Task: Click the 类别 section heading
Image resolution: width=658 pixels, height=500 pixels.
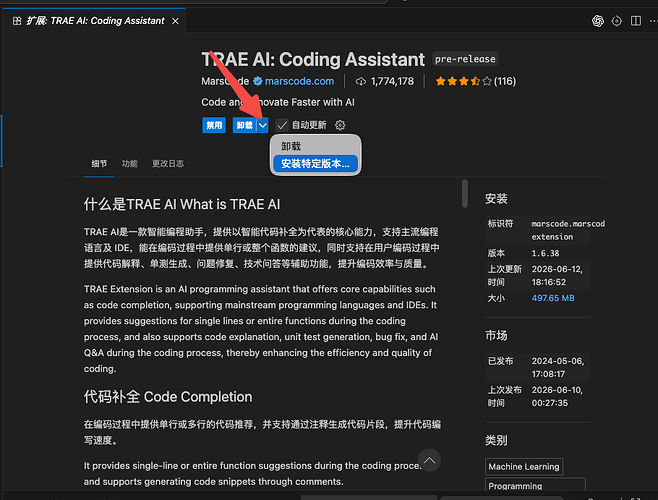Action: click(x=496, y=440)
